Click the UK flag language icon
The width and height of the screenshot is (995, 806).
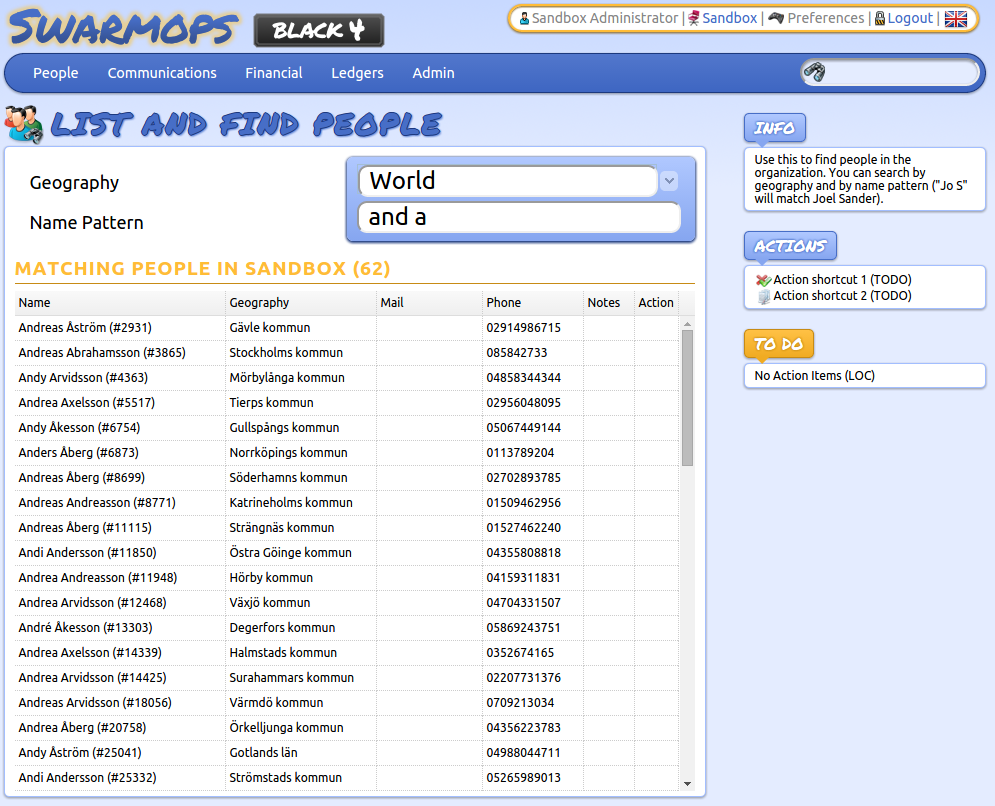tap(956, 19)
